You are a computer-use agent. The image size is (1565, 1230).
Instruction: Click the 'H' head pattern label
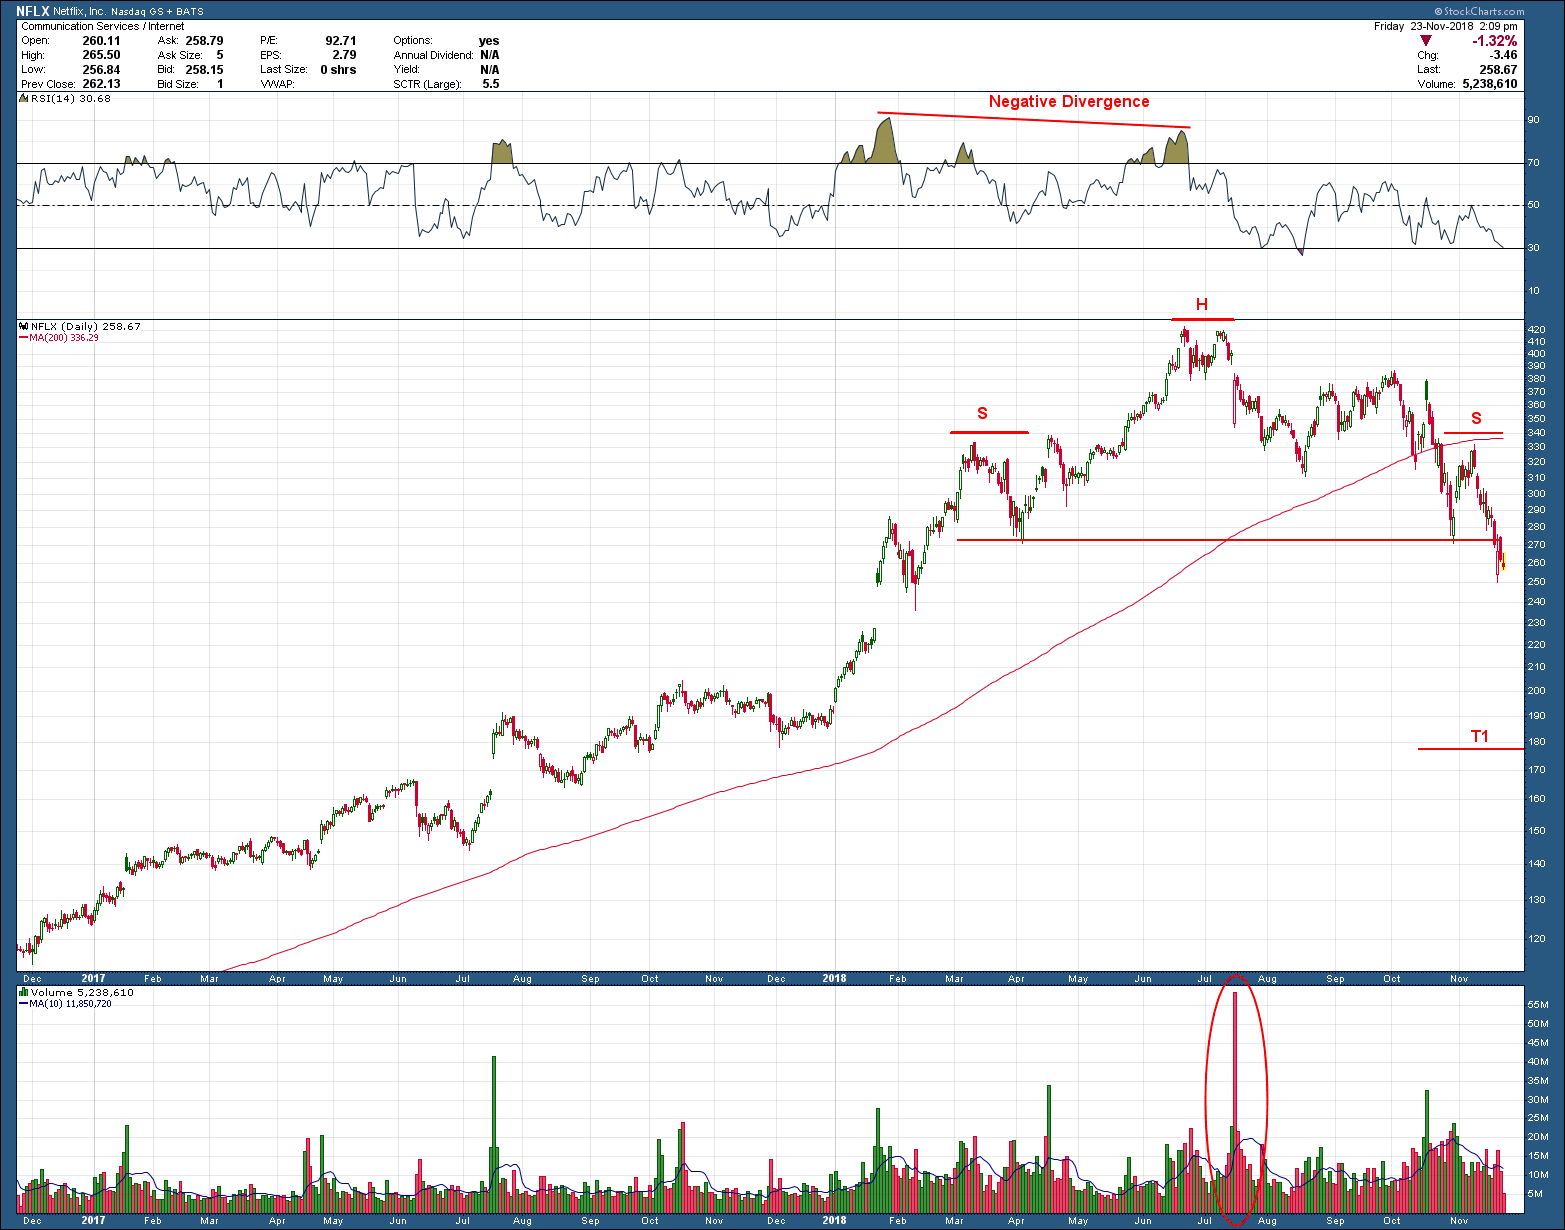tap(1202, 305)
